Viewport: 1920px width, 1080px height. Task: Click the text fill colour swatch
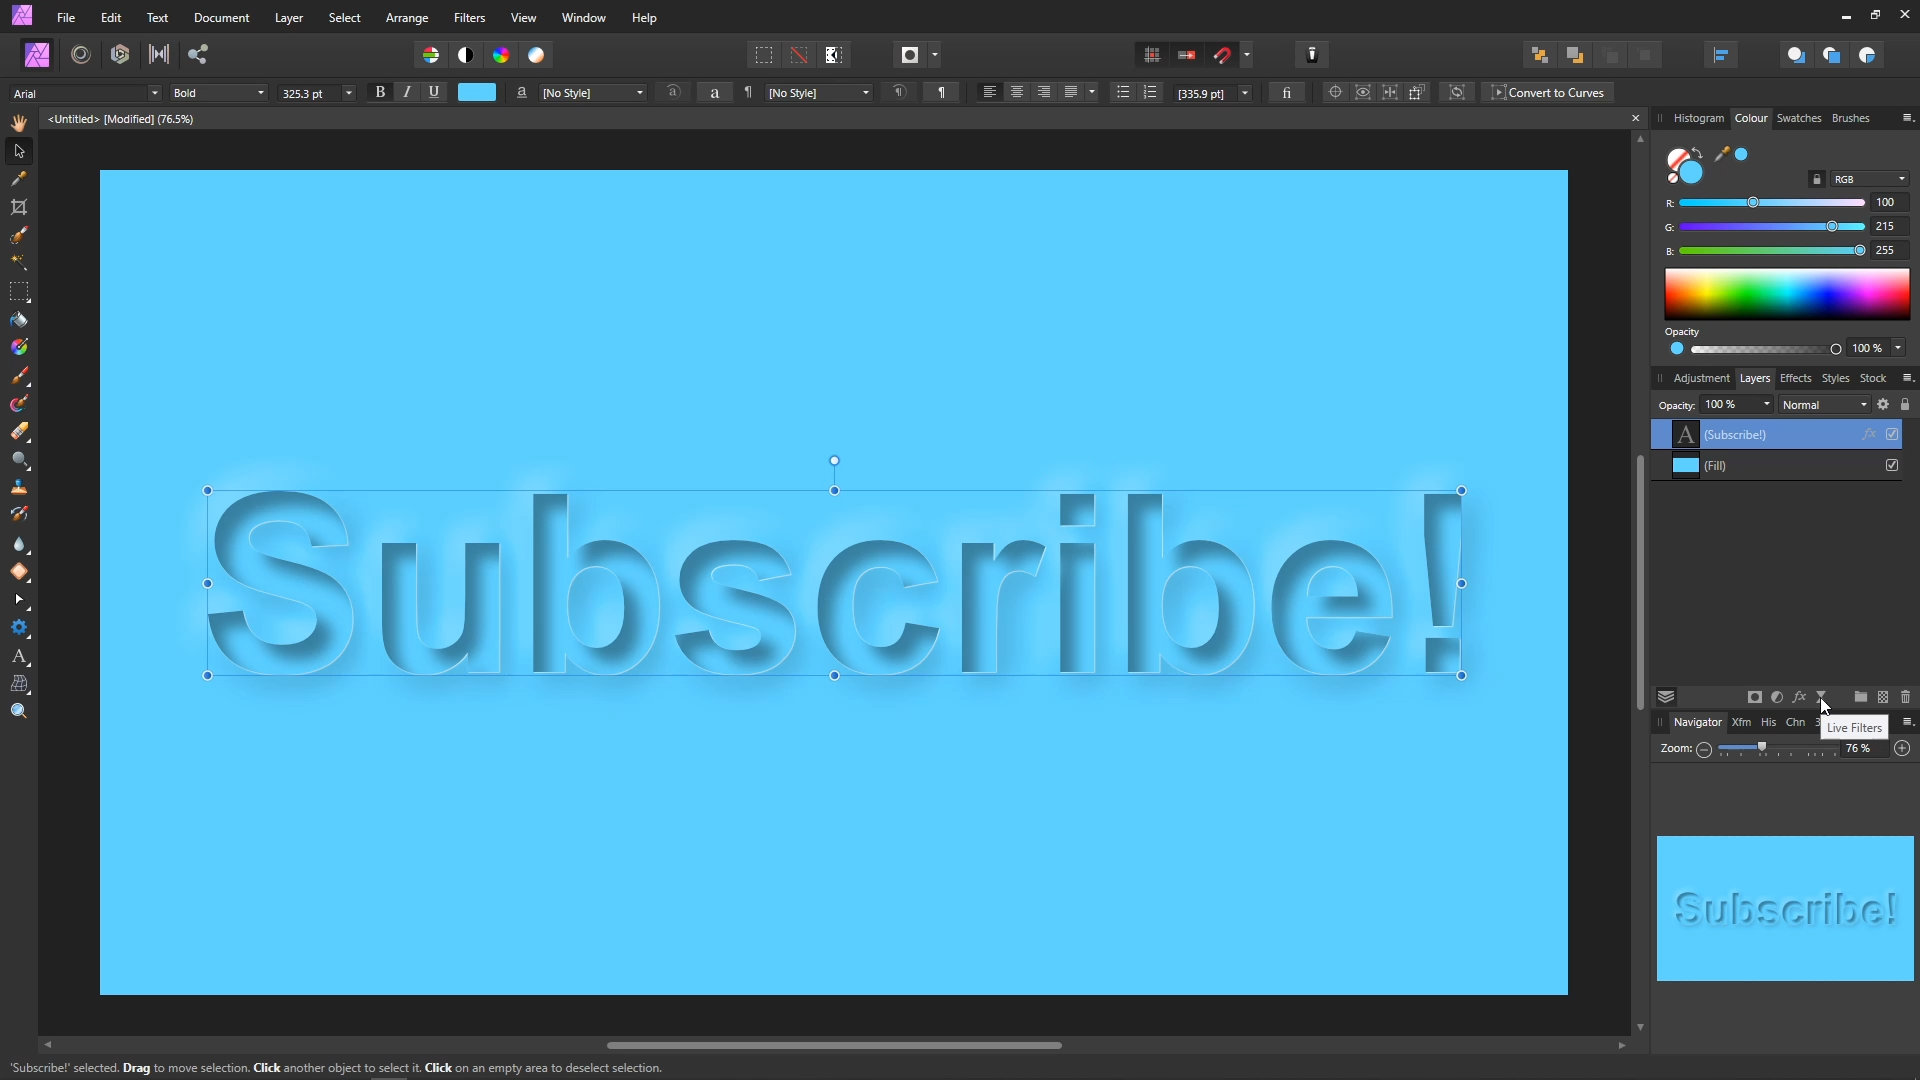click(x=477, y=92)
